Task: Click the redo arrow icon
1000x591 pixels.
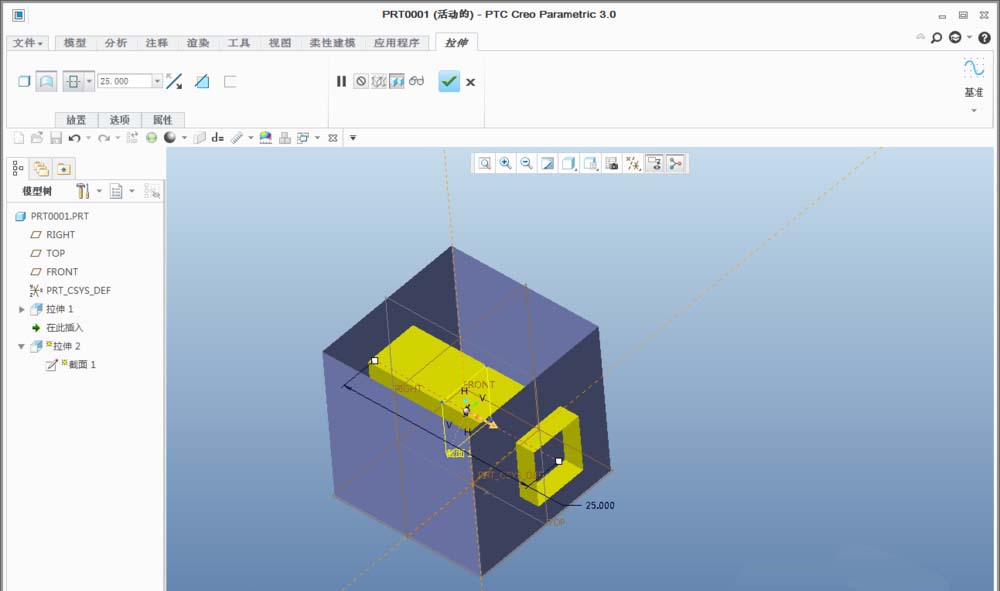Action: [x=104, y=138]
